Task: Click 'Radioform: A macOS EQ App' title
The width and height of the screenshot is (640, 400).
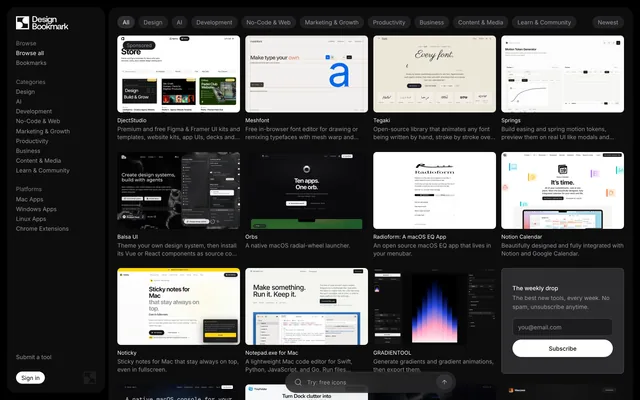Action: [x=410, y=237]
